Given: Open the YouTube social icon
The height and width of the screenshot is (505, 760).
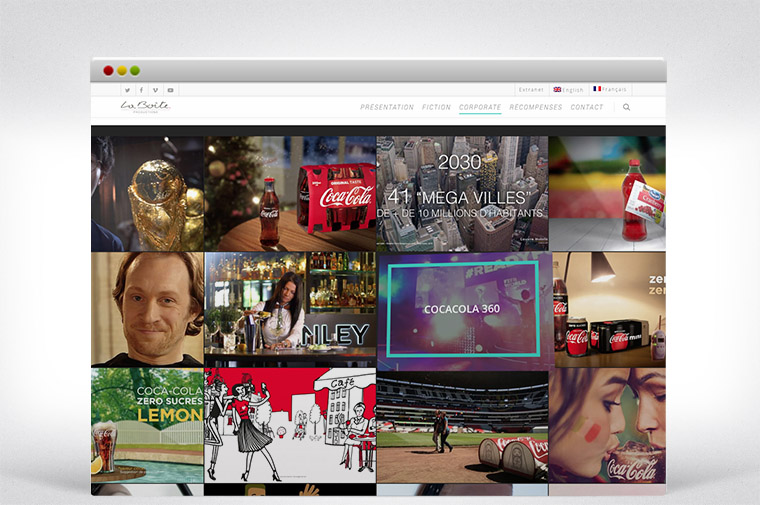Looking at the screenshot, I should click(170, 90).
